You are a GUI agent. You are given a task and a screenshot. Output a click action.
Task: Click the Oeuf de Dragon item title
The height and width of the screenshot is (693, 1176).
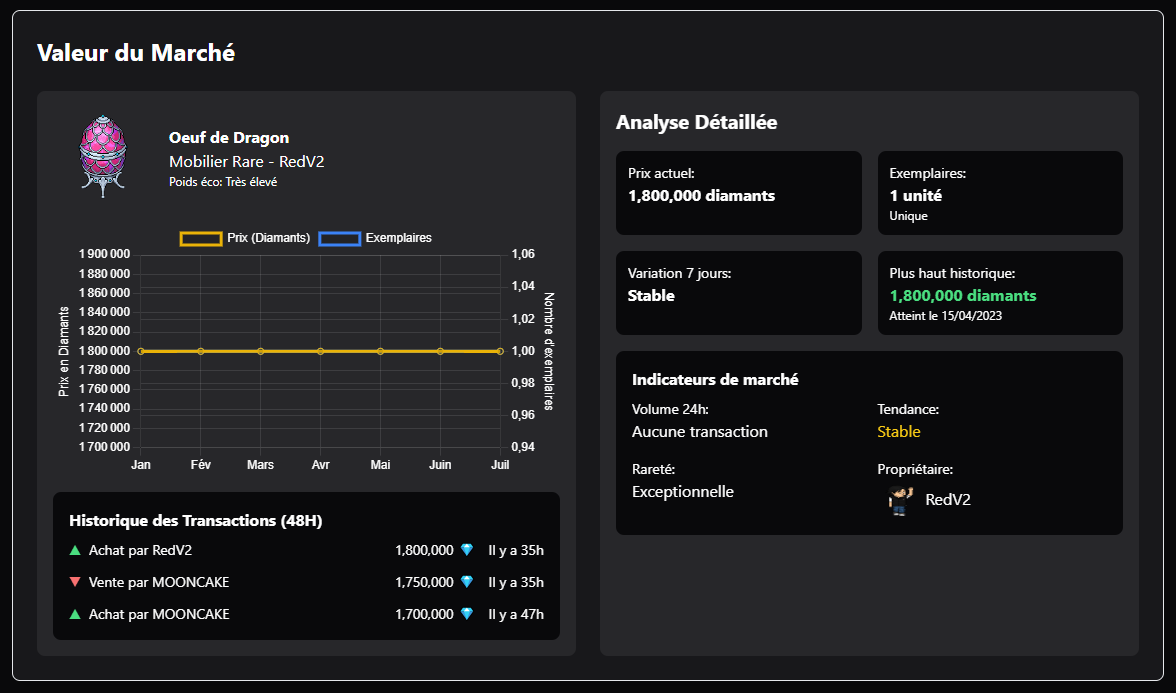229,138
